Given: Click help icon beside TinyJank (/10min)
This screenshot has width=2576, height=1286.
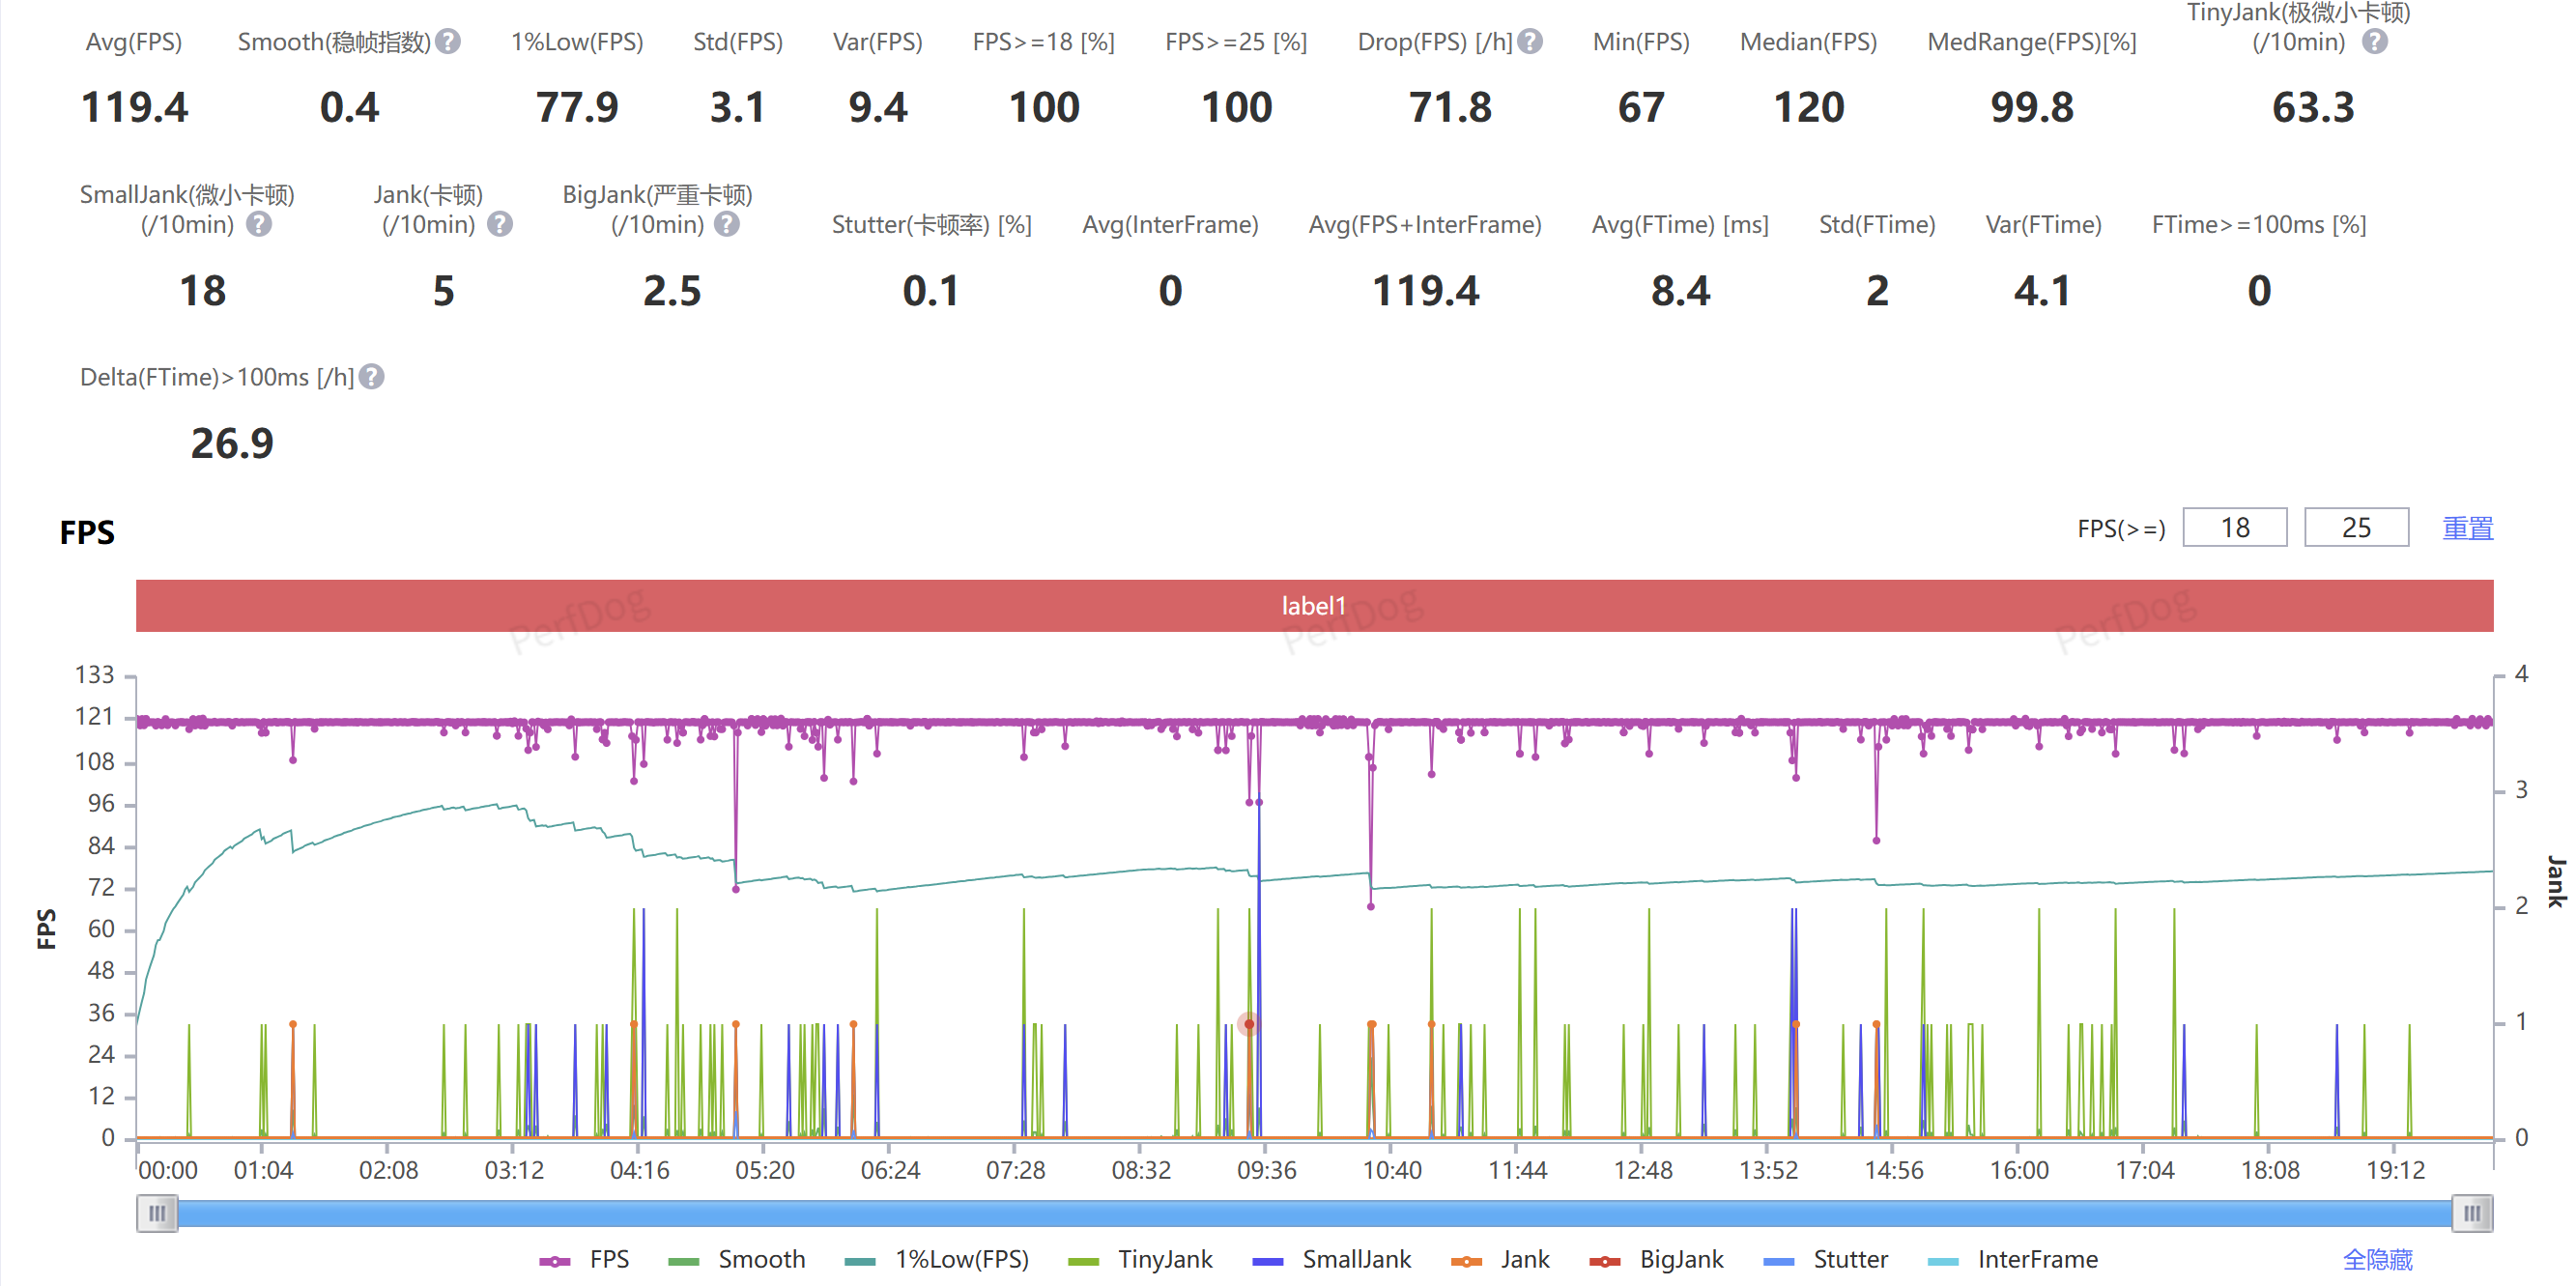Looking at the screenshot, I should [x=2375, y=42].
